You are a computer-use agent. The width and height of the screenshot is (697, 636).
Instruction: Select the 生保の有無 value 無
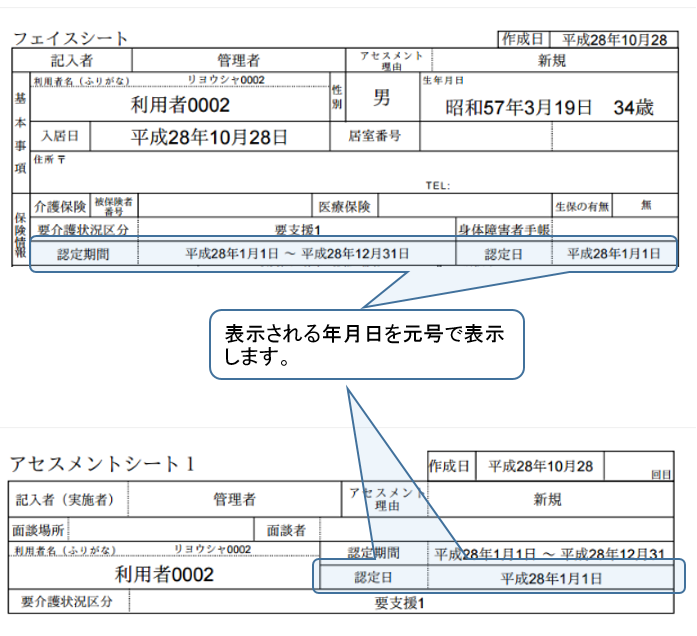pyautogui.click(x=646, y=205)
